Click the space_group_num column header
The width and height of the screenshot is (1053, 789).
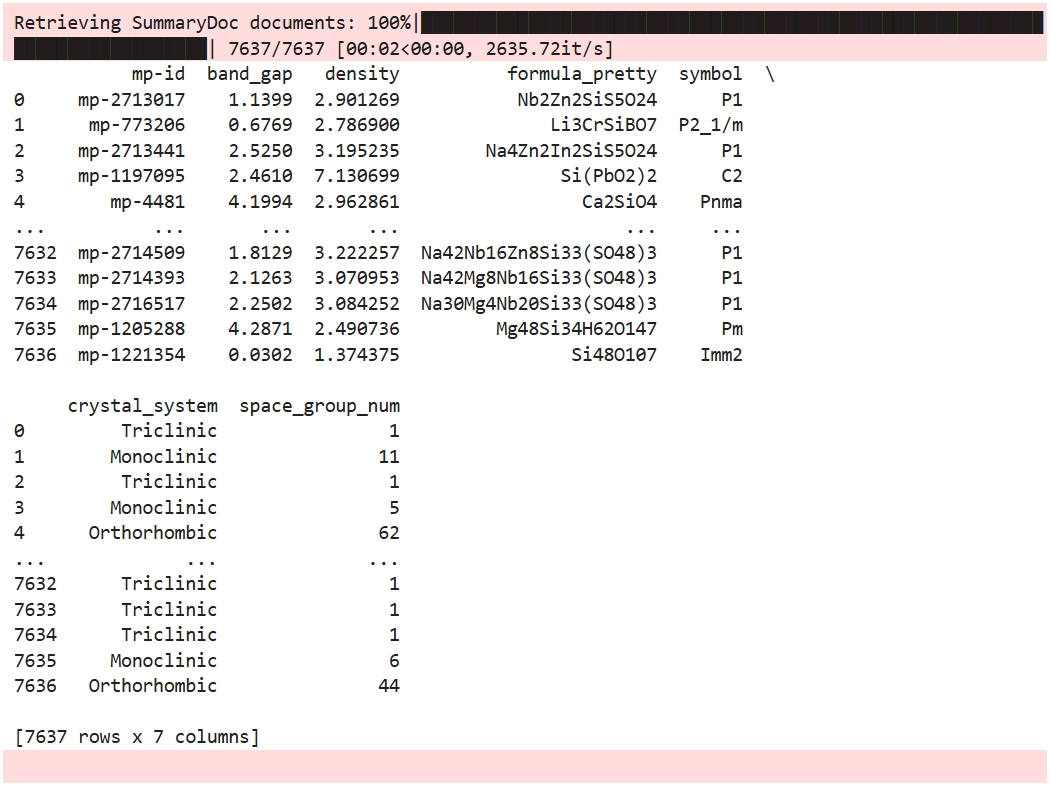319,405
